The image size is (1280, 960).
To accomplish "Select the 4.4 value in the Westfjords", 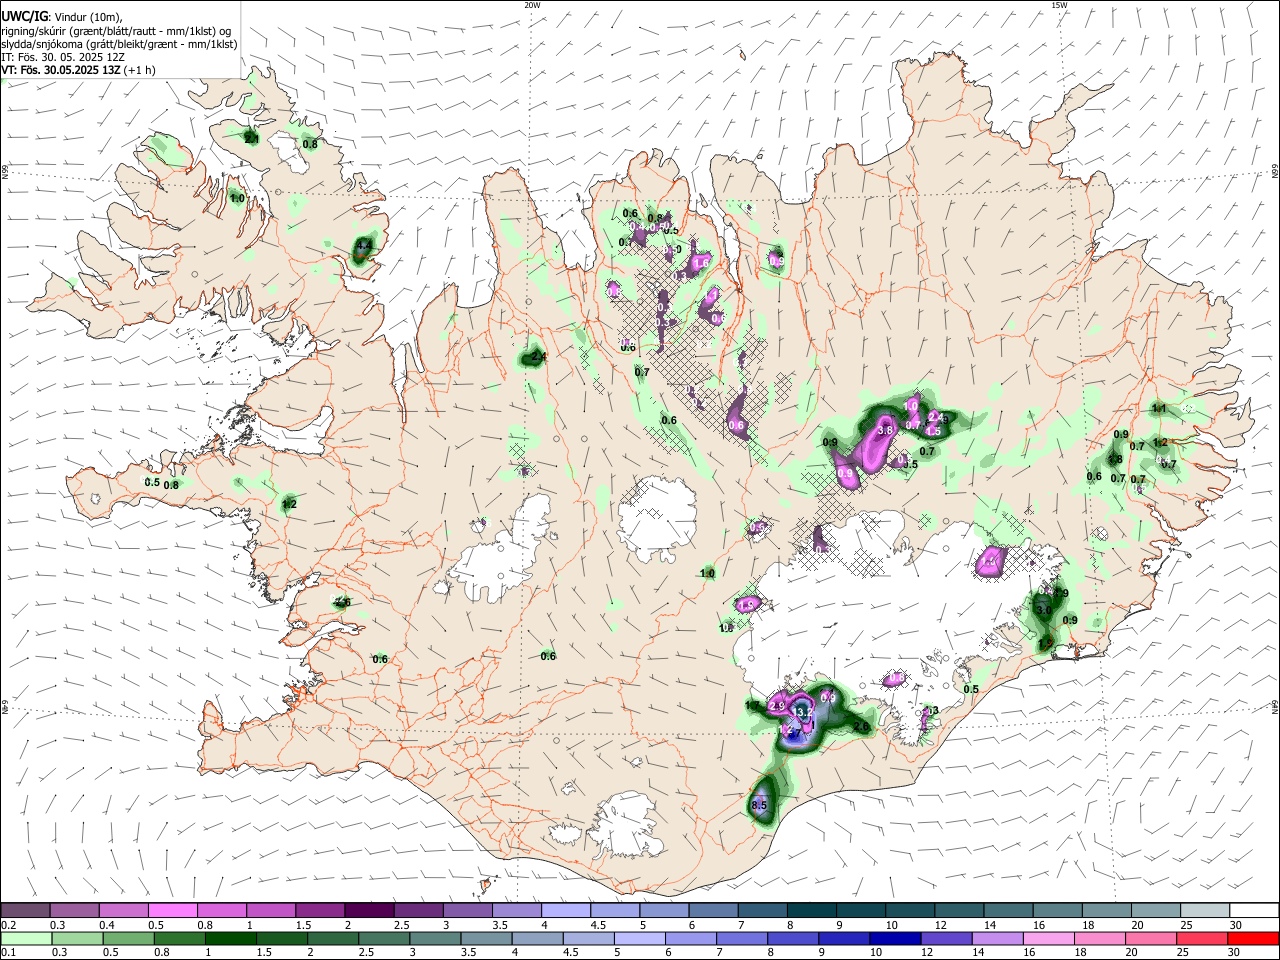I will (x=364, y=244).
